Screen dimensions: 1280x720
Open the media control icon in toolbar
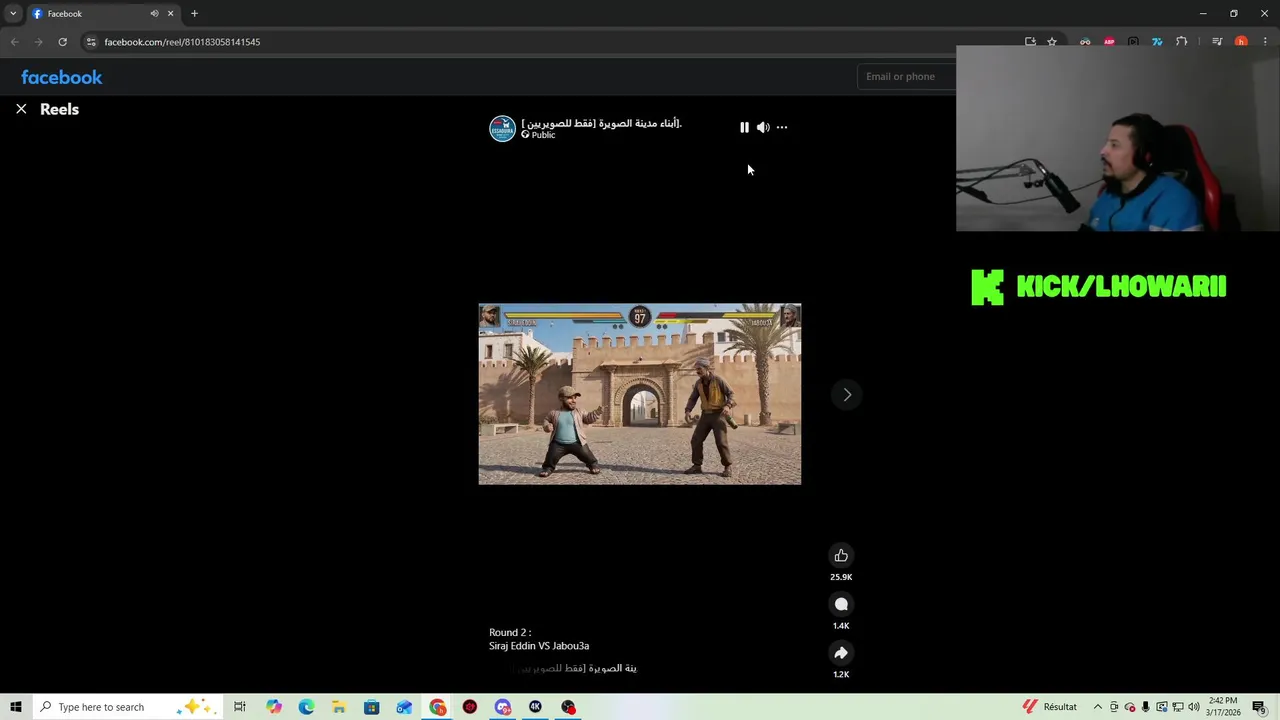click(x=1217, y=42)
